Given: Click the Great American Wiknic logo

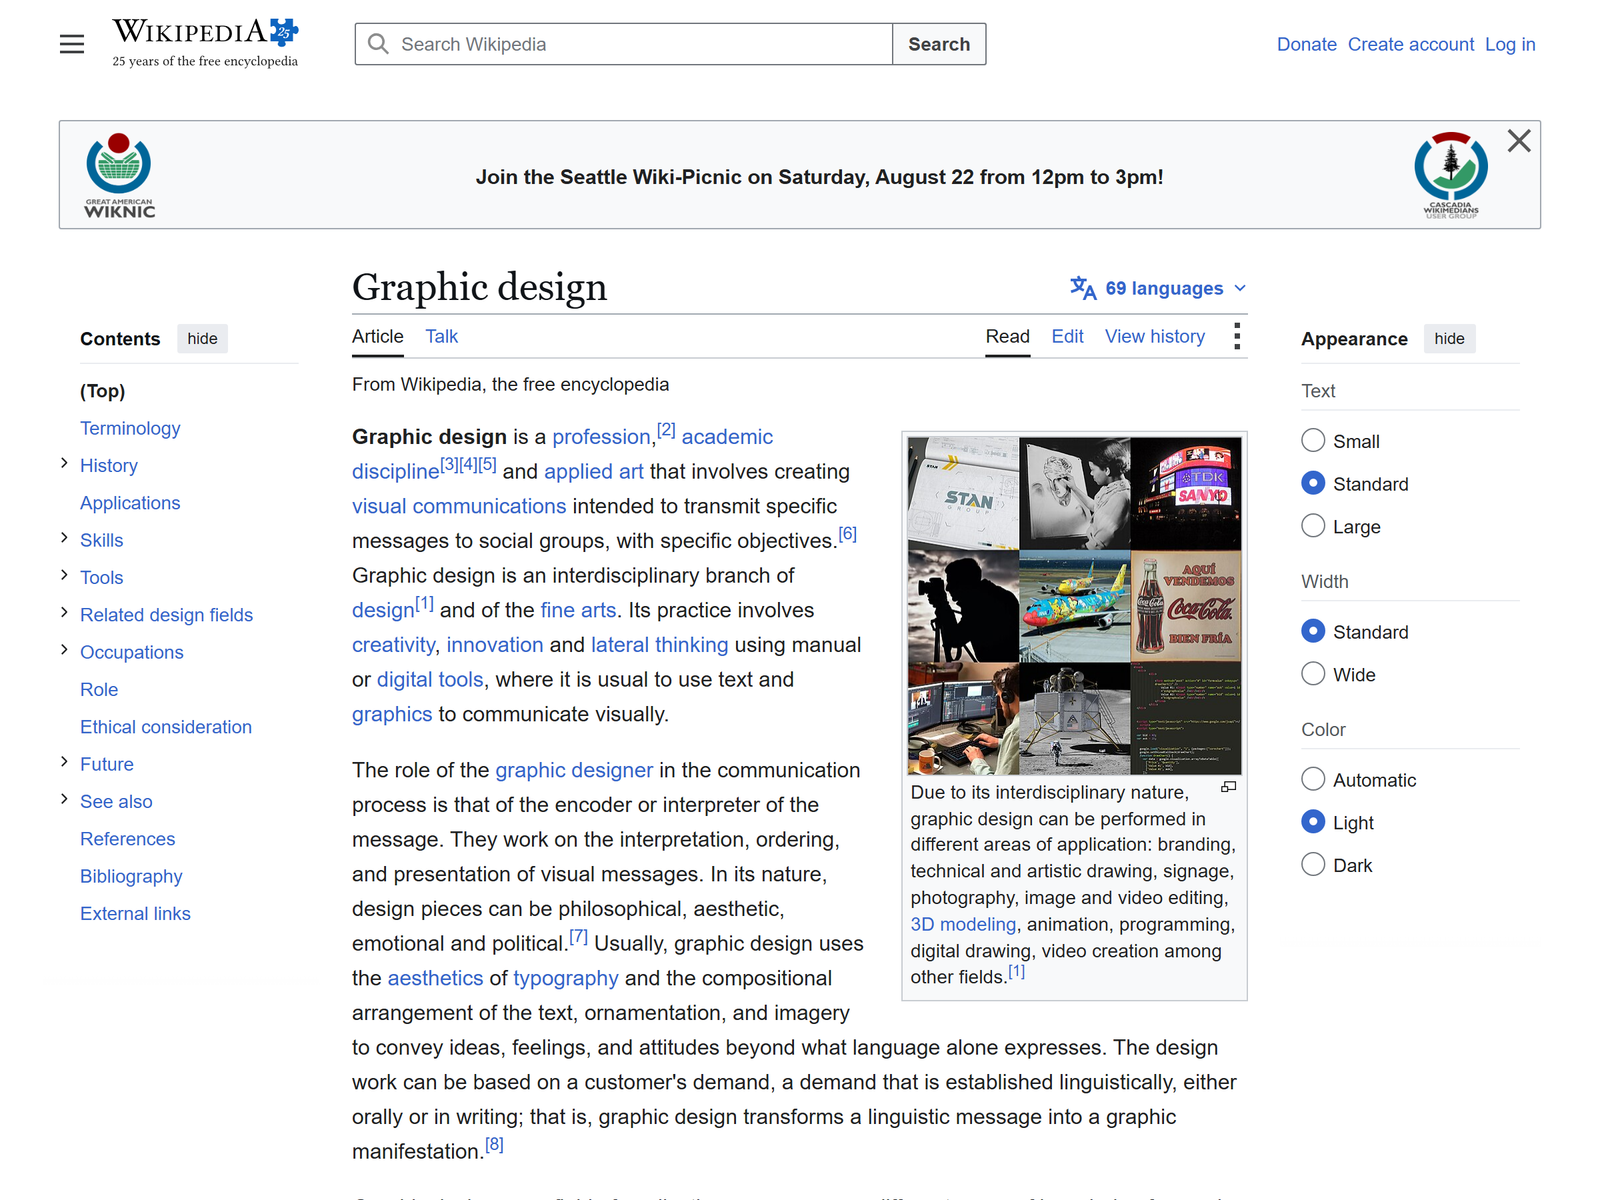Looking at the screenshot, I should tap(119, 175).
